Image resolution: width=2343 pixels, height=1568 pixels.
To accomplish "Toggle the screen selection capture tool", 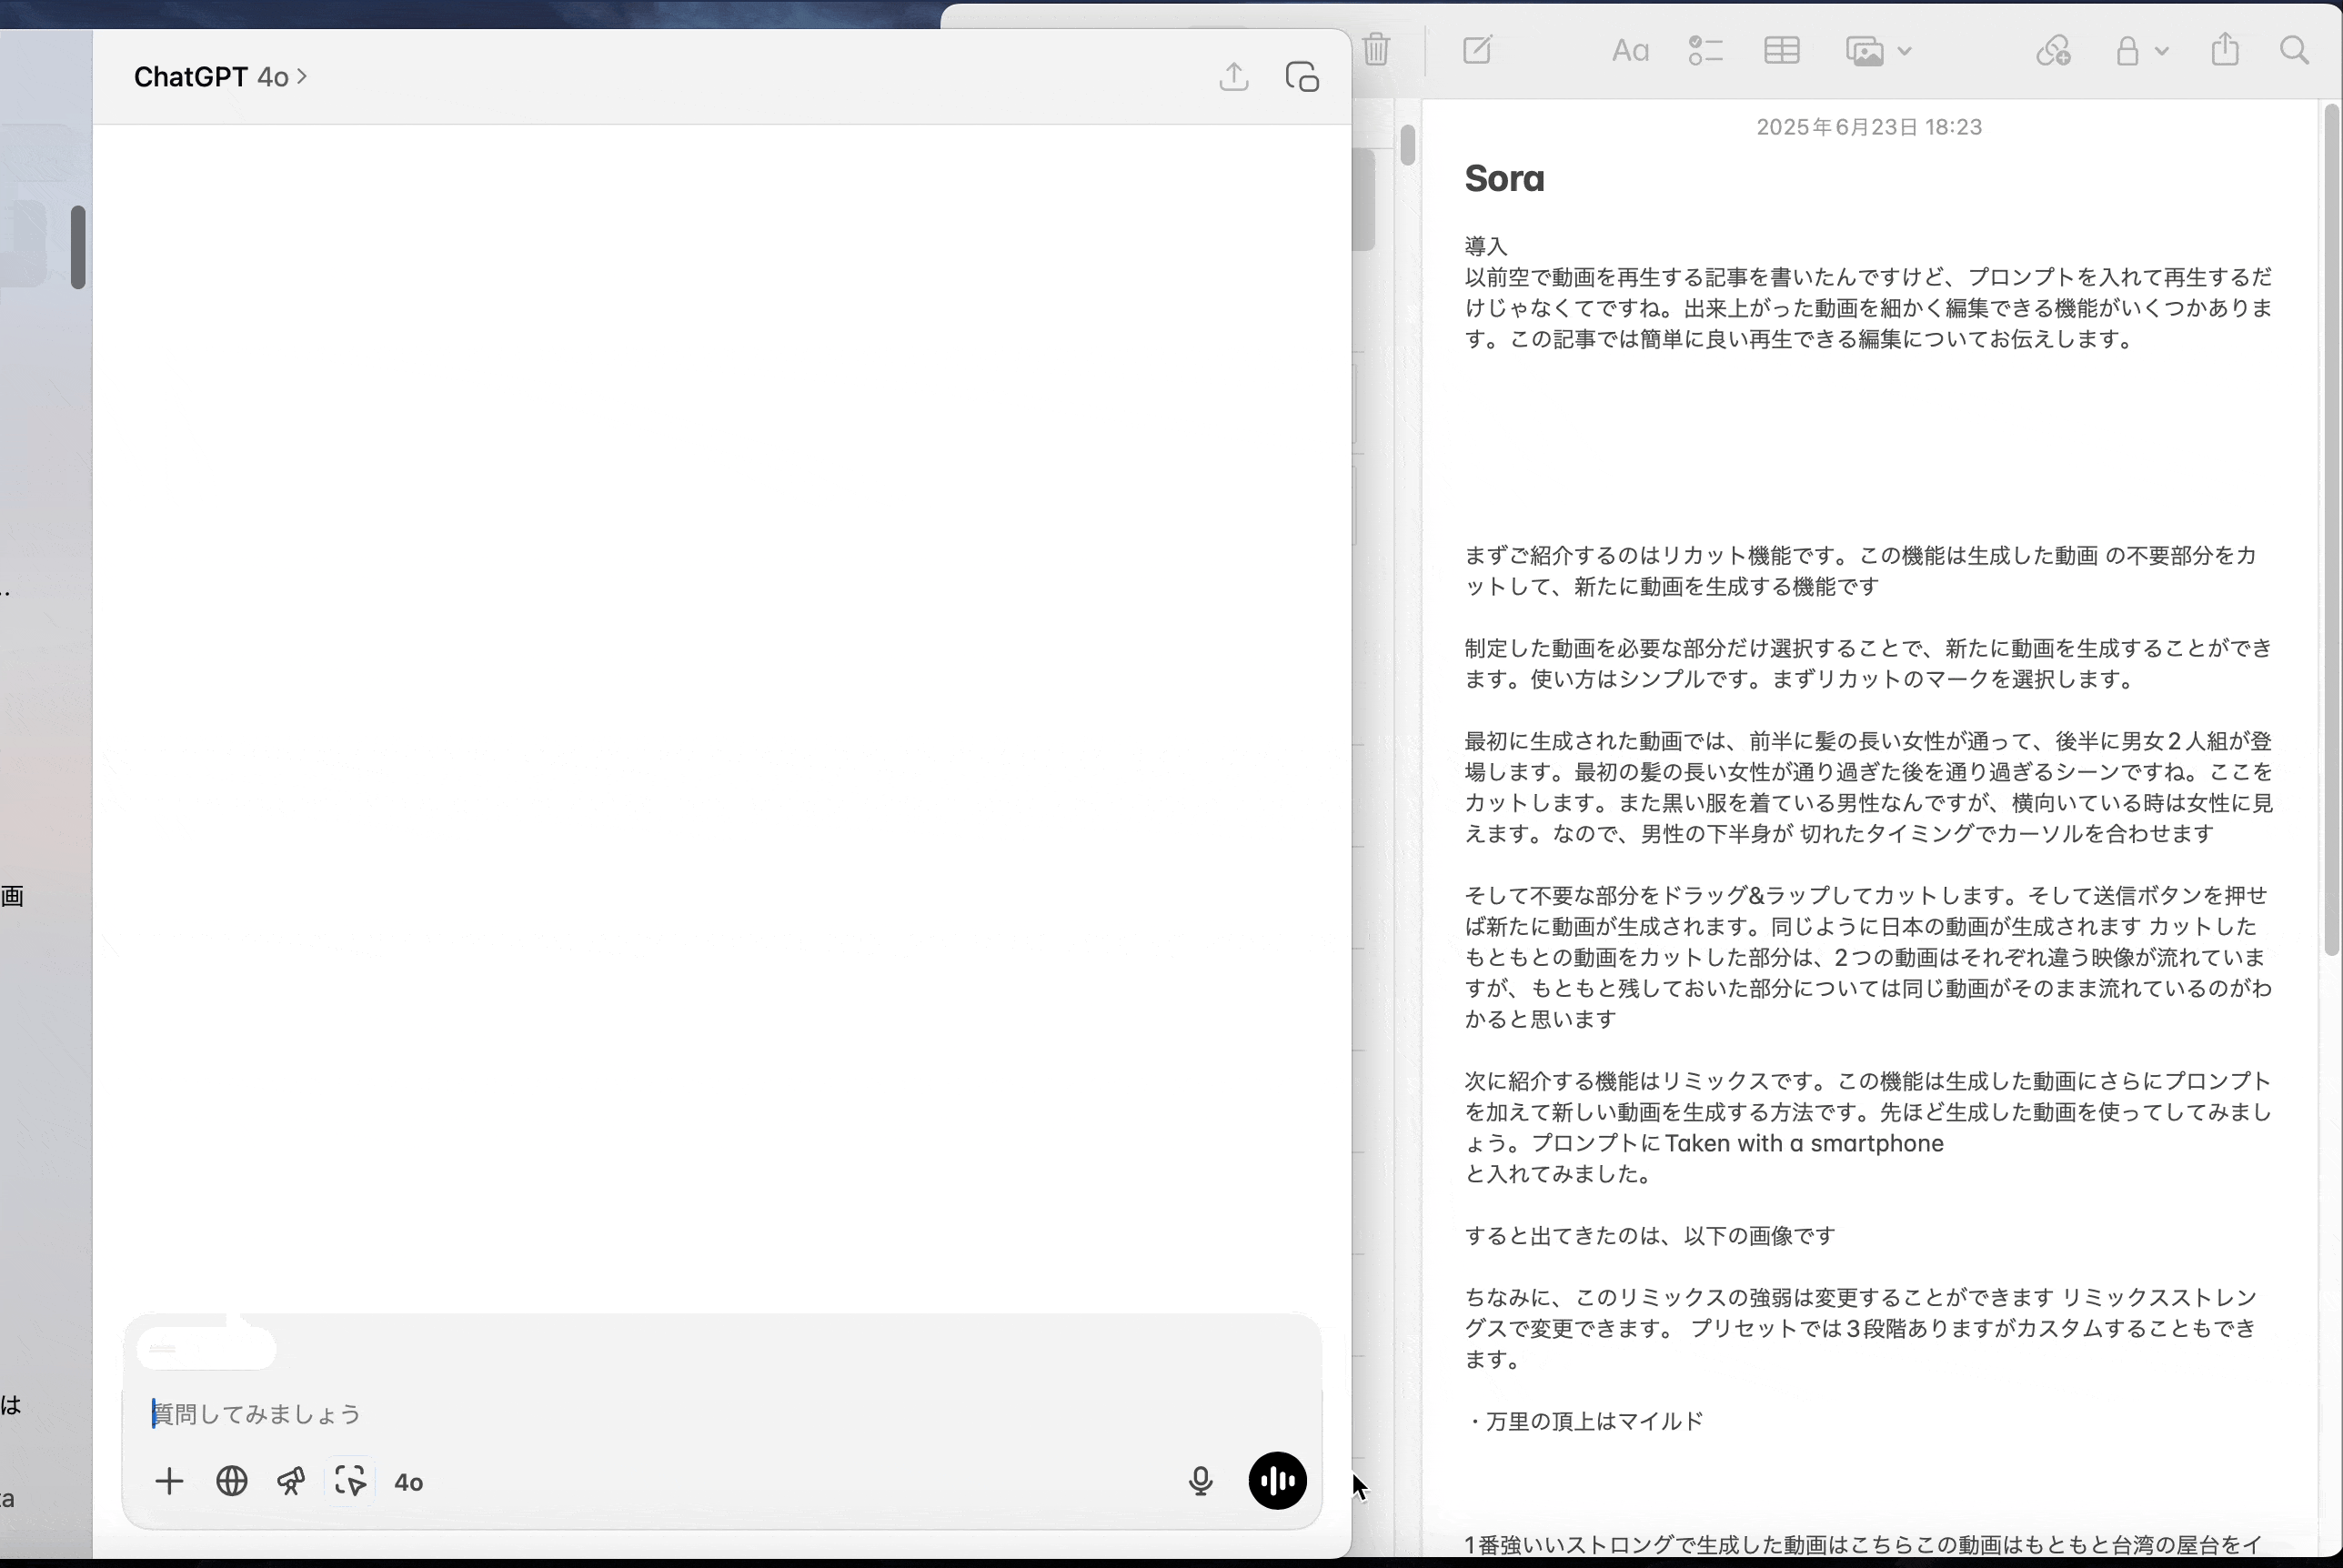I will (x=350, y=1481).
